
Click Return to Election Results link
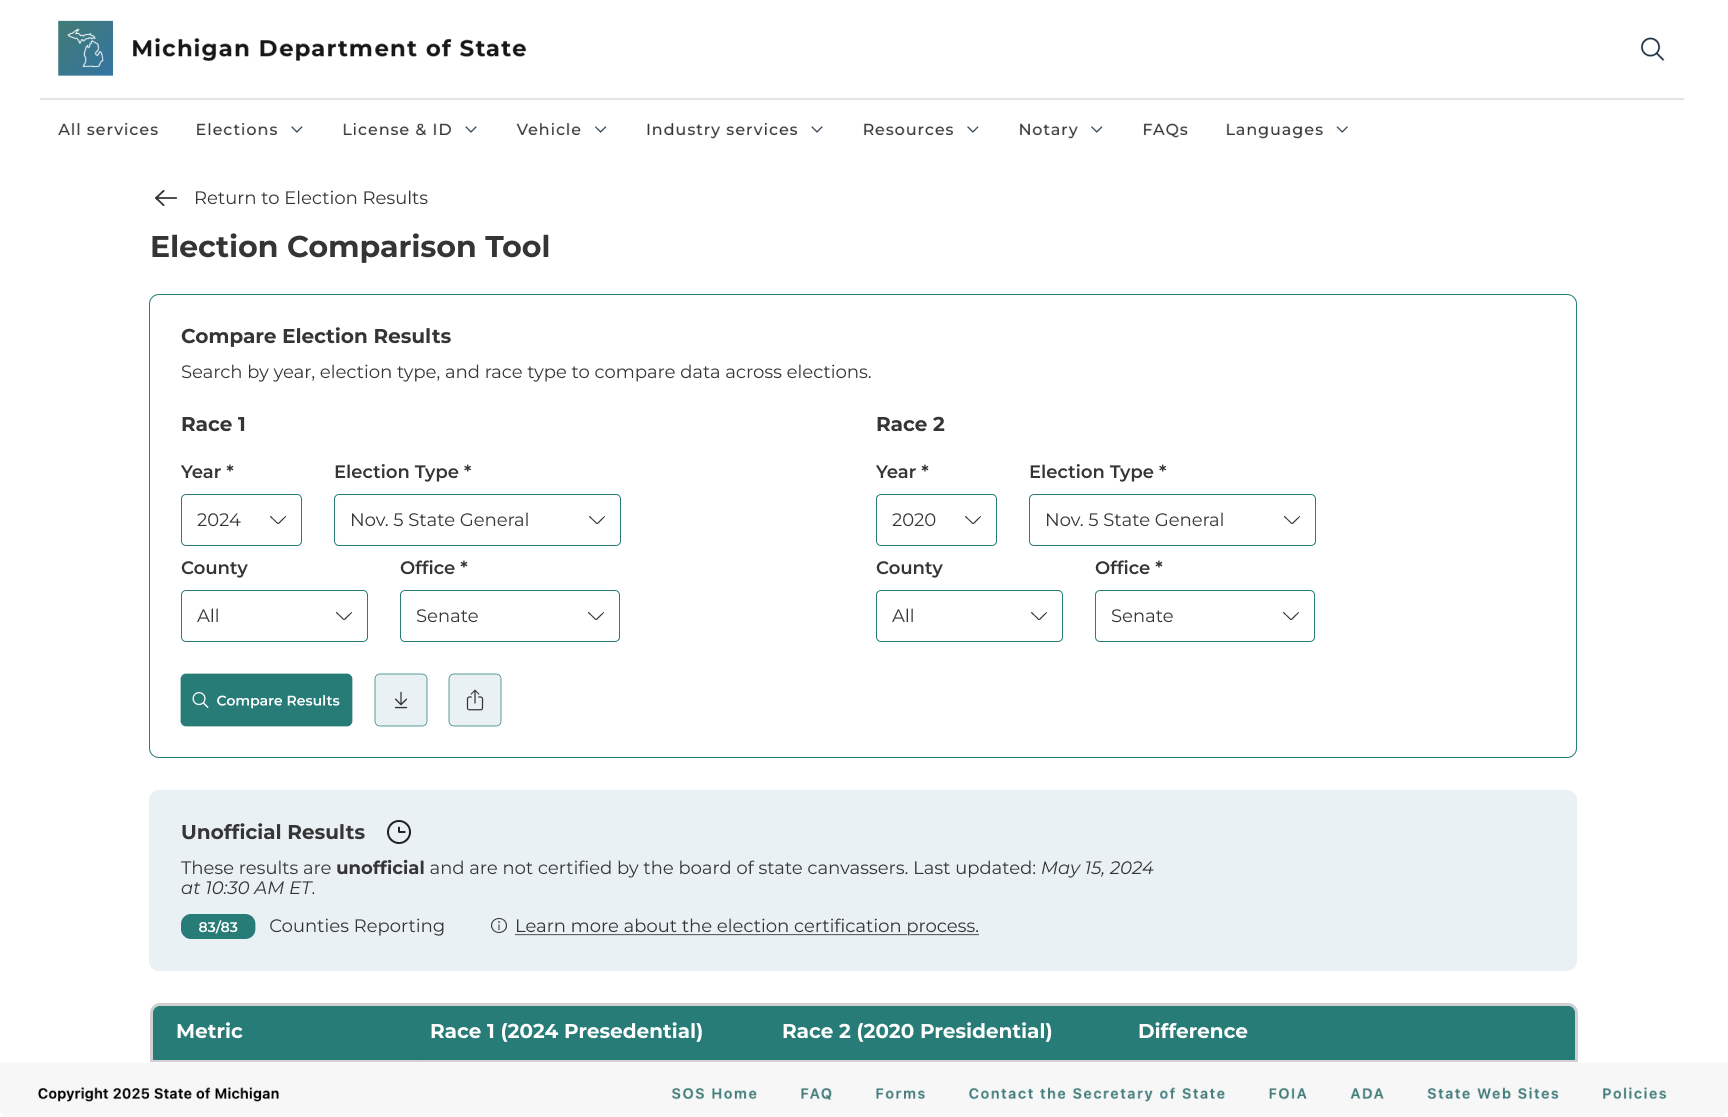tap(311, 198)
